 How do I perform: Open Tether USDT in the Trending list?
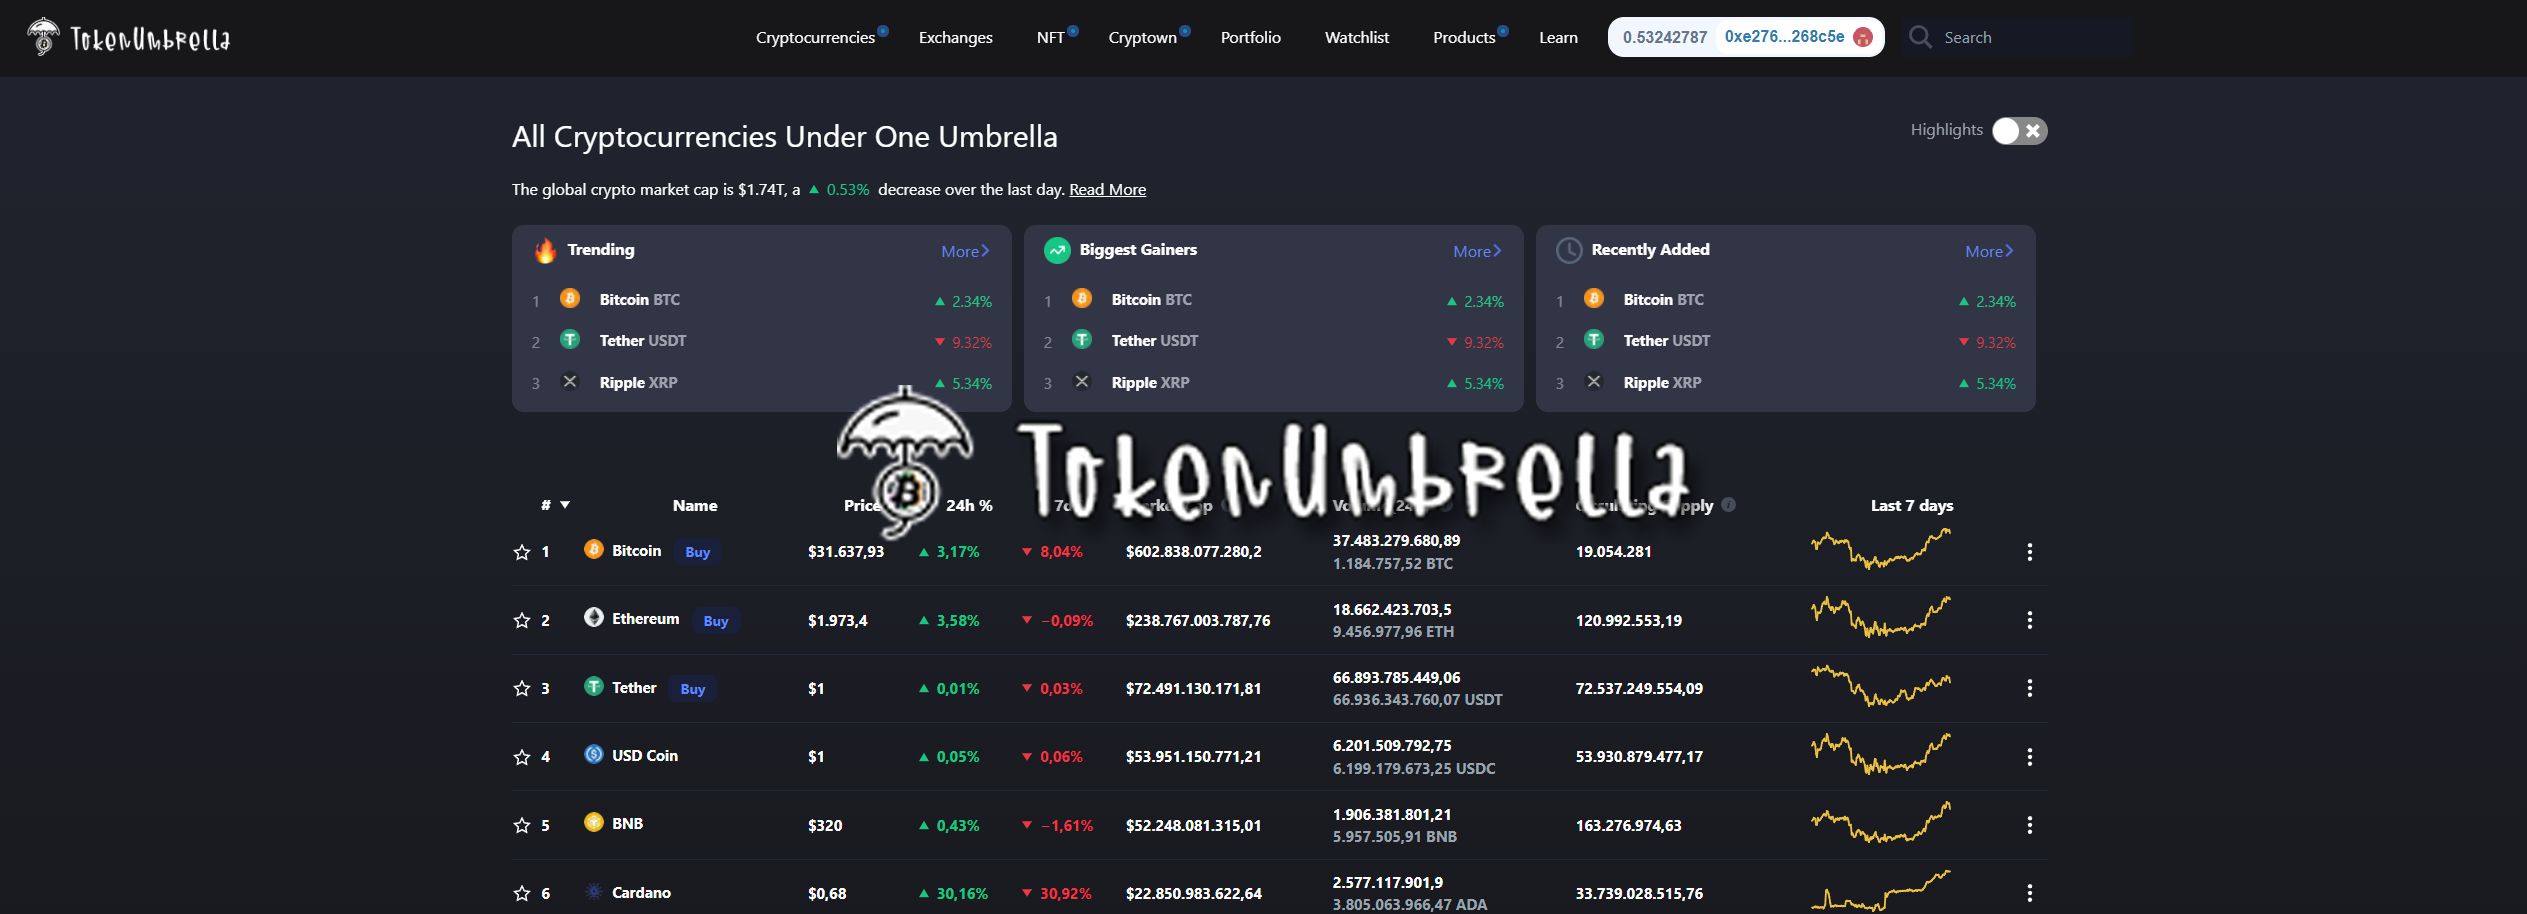[643, 340]
